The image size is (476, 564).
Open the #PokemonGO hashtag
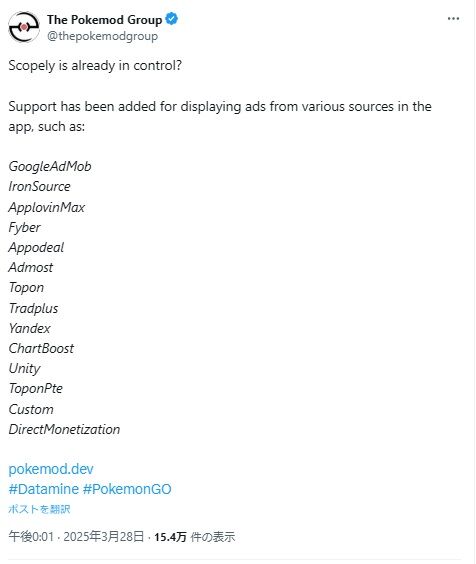pos(127,489)
